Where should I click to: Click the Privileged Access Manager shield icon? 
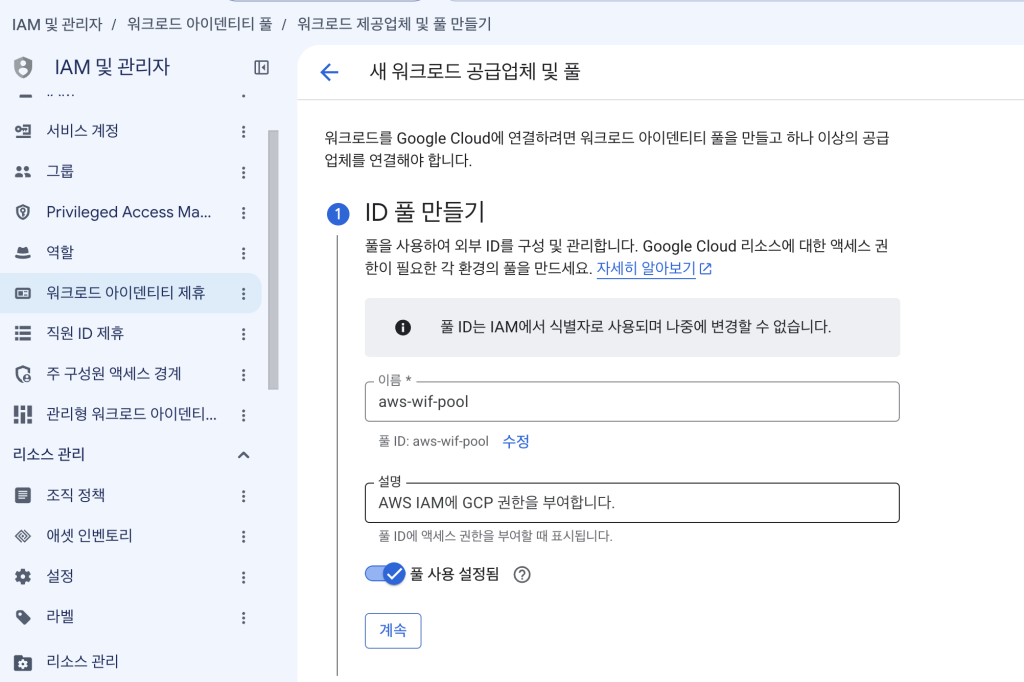point(23,212)
